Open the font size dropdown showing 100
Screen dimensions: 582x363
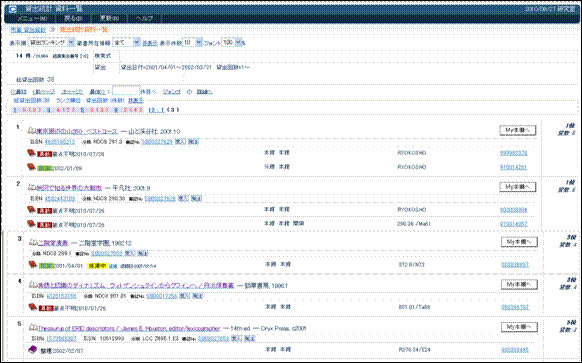click(x=231, y=42)
